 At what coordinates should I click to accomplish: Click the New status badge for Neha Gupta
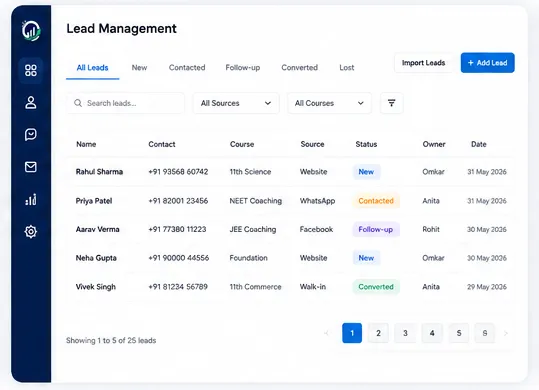coord(366,258)
